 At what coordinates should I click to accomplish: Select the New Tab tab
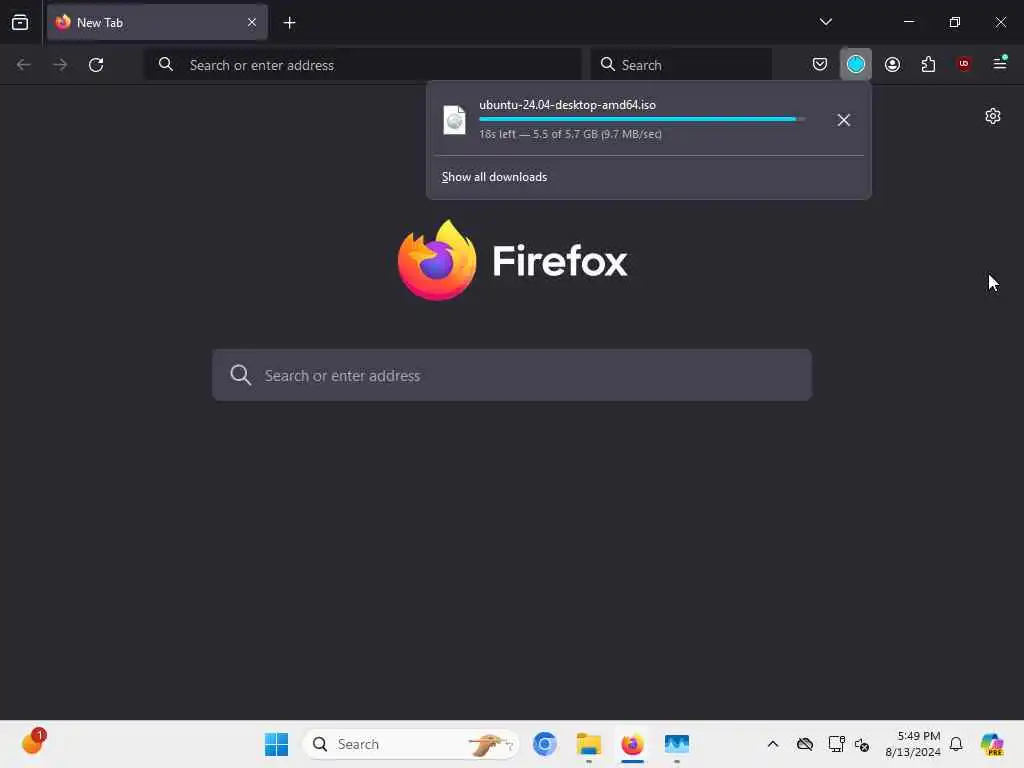pyautogui.click(x=157, y=22)
